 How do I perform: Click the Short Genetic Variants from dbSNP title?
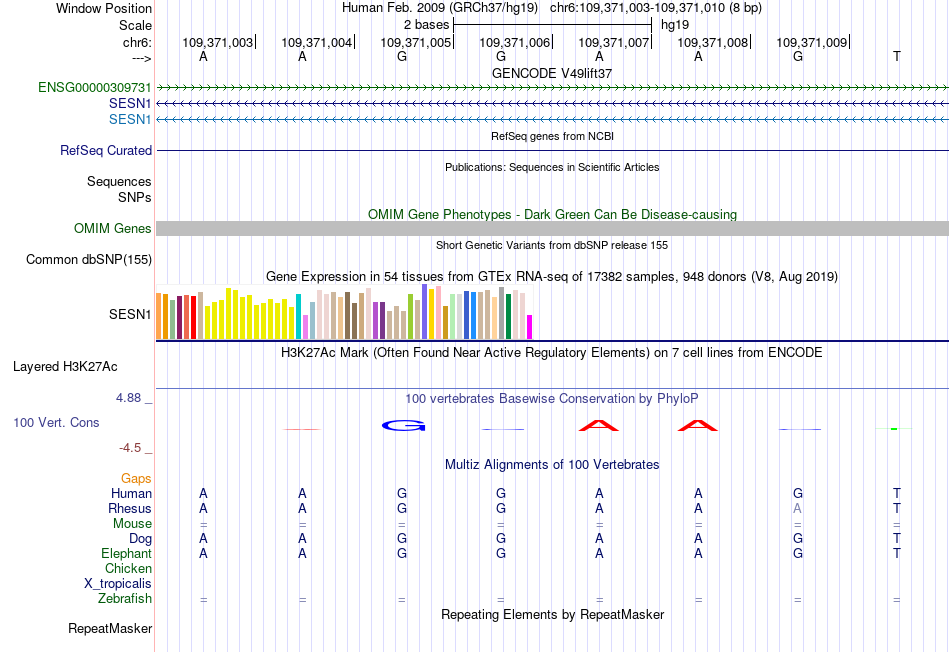click(552, 245)
